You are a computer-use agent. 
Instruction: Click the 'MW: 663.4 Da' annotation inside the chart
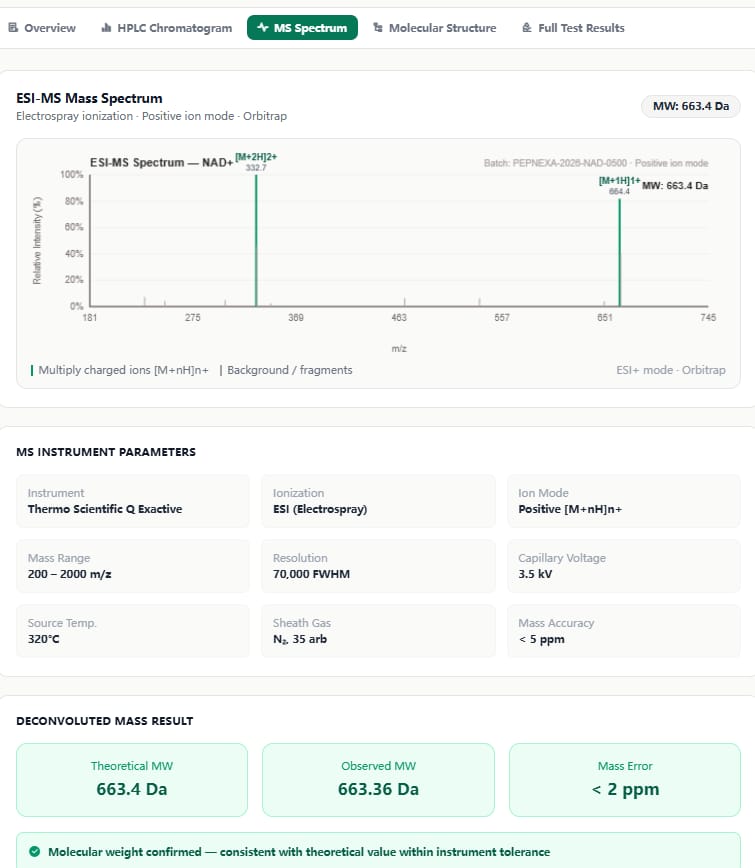point(675,185)
